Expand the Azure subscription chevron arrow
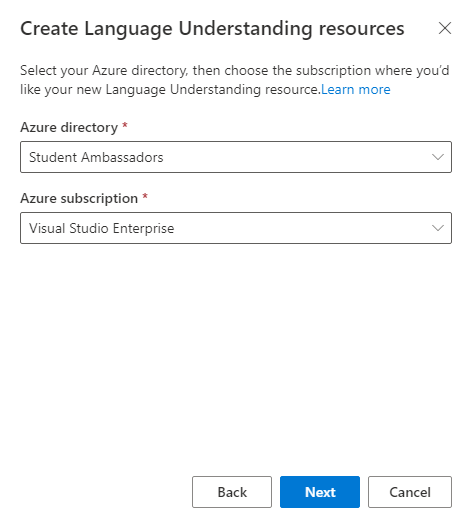Screen dimensions: 472x529 [x=438, y=228]
